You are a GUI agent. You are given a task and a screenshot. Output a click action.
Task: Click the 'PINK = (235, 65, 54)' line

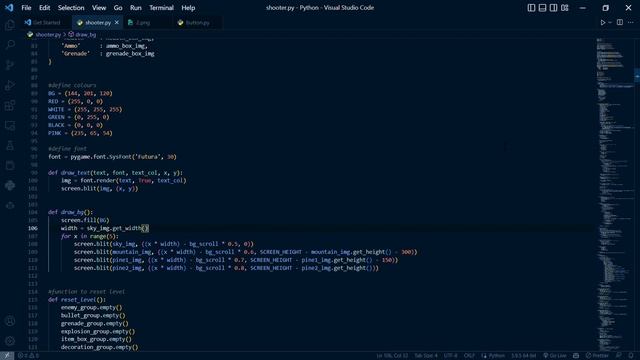[x=80, y=133]
